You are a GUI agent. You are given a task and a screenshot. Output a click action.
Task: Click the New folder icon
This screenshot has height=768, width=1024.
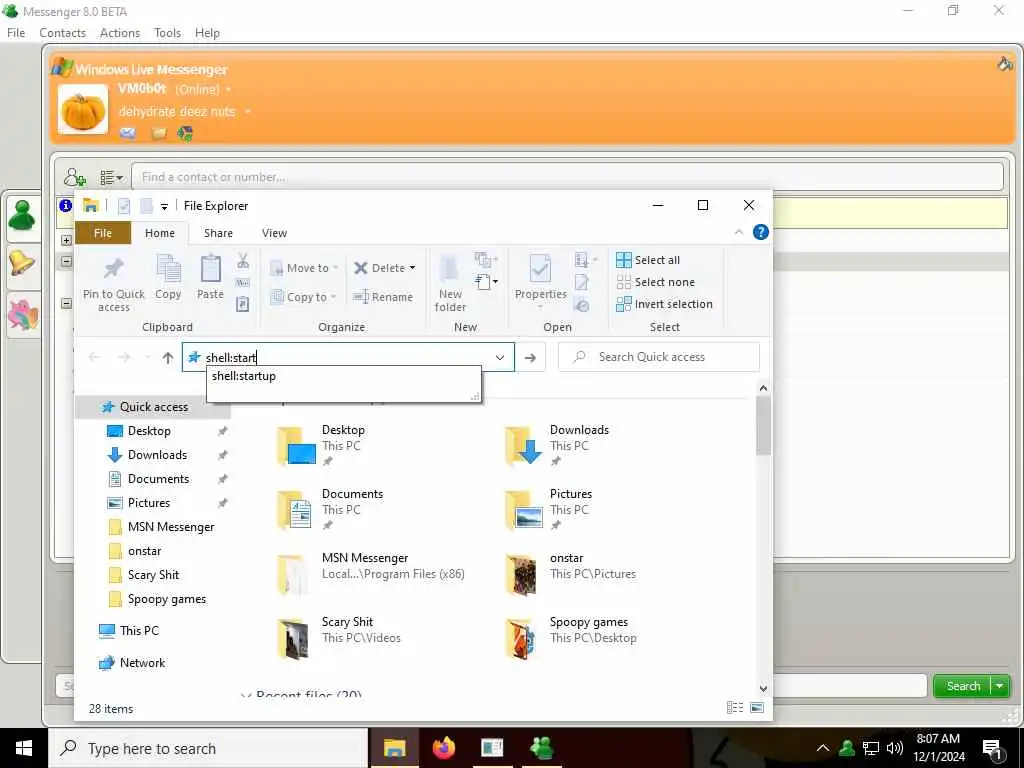click(x=449, y=269)
